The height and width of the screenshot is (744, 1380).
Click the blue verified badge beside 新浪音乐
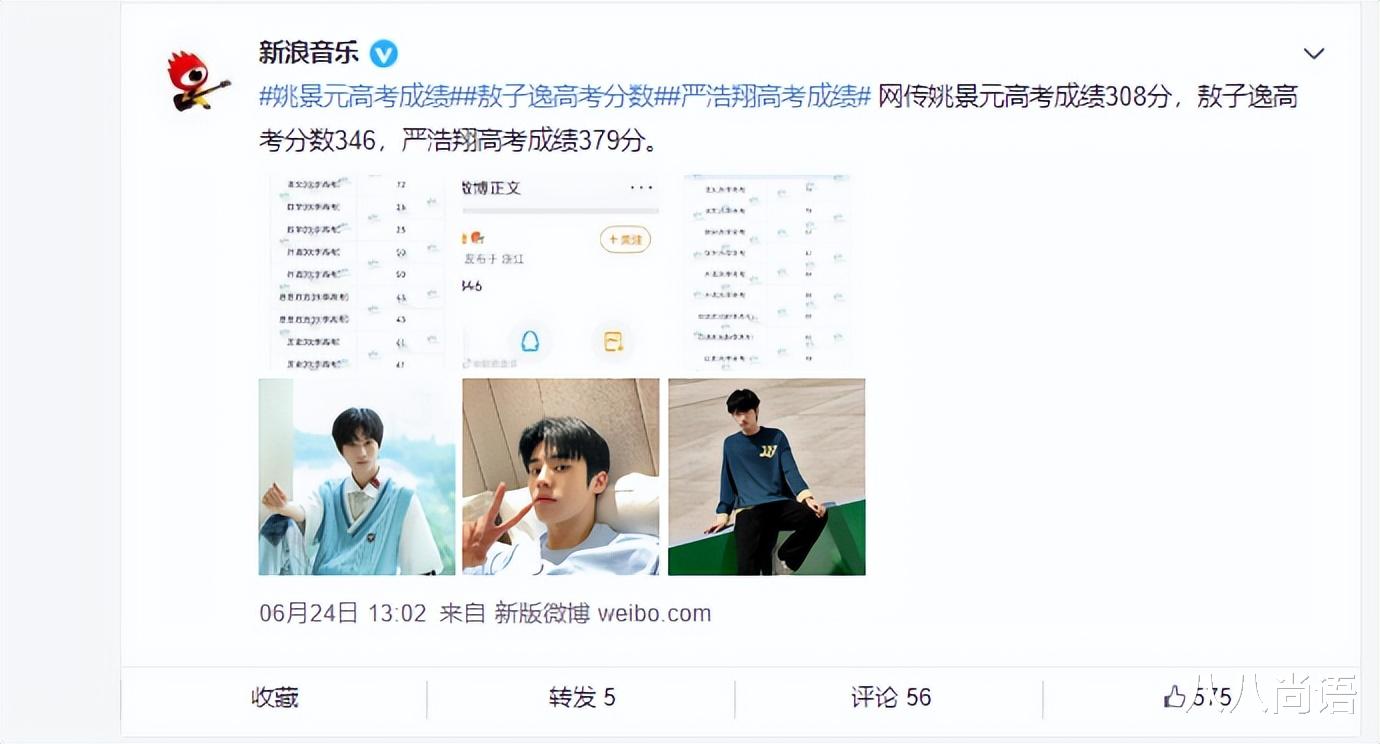tap(384, 53)
